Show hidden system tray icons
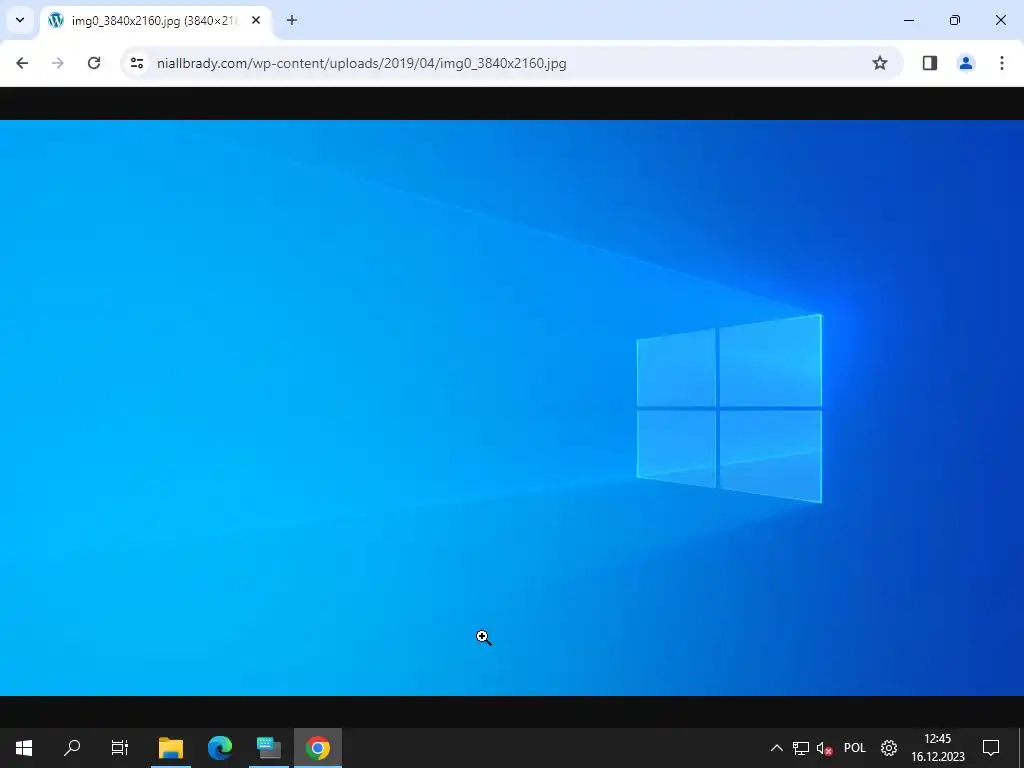Viewport: 1024px width, 768px height. 776,748
